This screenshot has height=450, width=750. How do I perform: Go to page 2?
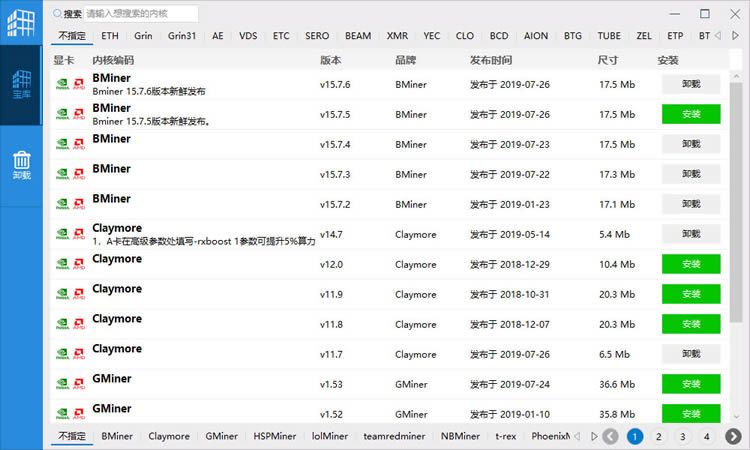click(x=659, y=436)
